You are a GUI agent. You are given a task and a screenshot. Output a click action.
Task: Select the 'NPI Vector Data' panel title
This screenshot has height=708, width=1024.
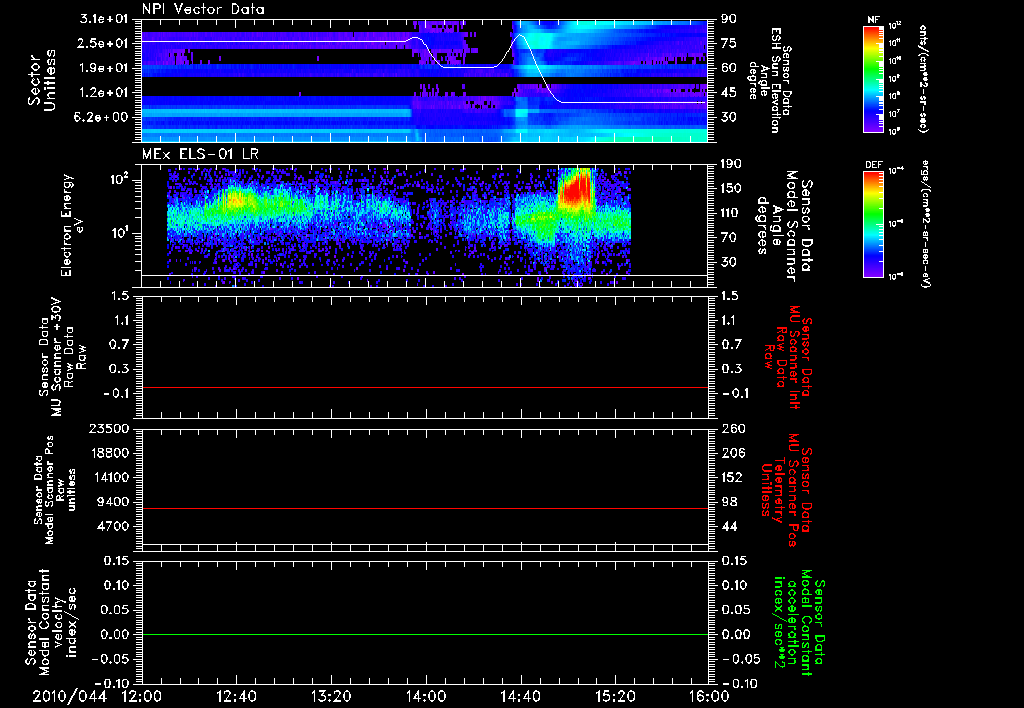[203, 9]
